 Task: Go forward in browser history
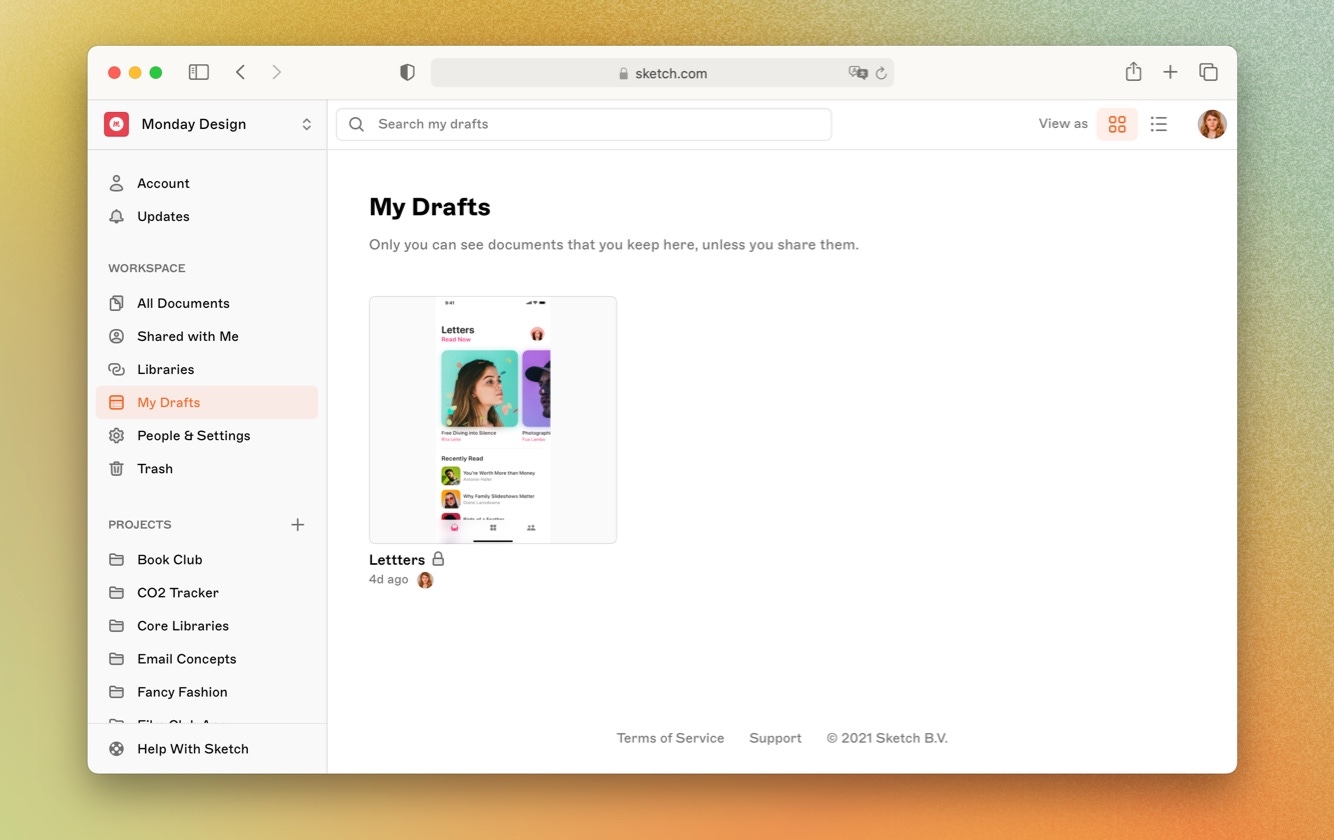tap(277, 72)
